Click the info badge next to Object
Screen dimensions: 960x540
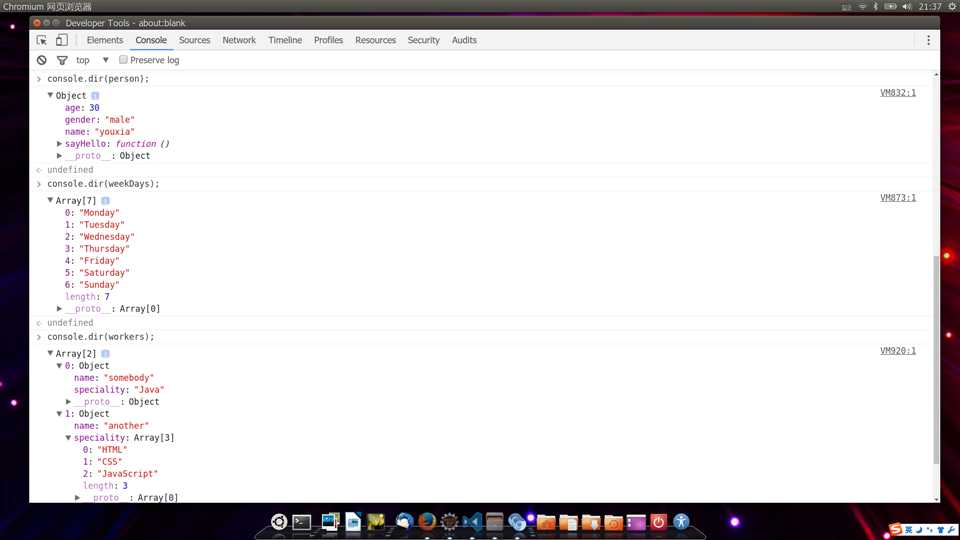[95, 96]
